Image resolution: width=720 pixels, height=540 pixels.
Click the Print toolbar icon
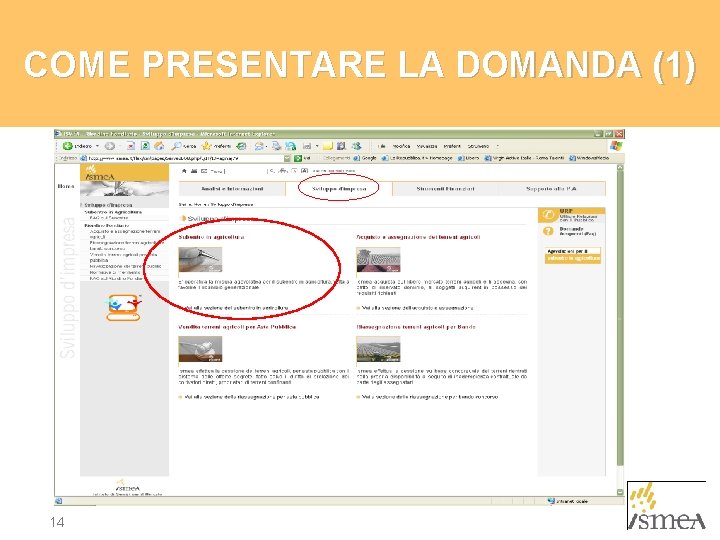[276, 146]
